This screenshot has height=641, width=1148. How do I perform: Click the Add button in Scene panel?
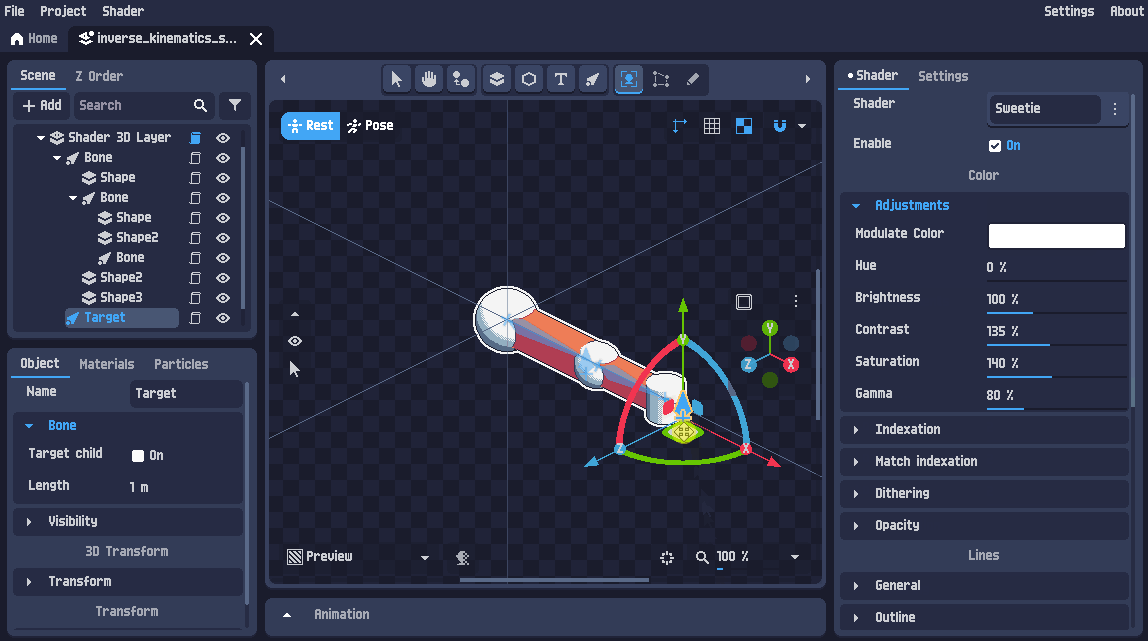[x=42, y=105]
